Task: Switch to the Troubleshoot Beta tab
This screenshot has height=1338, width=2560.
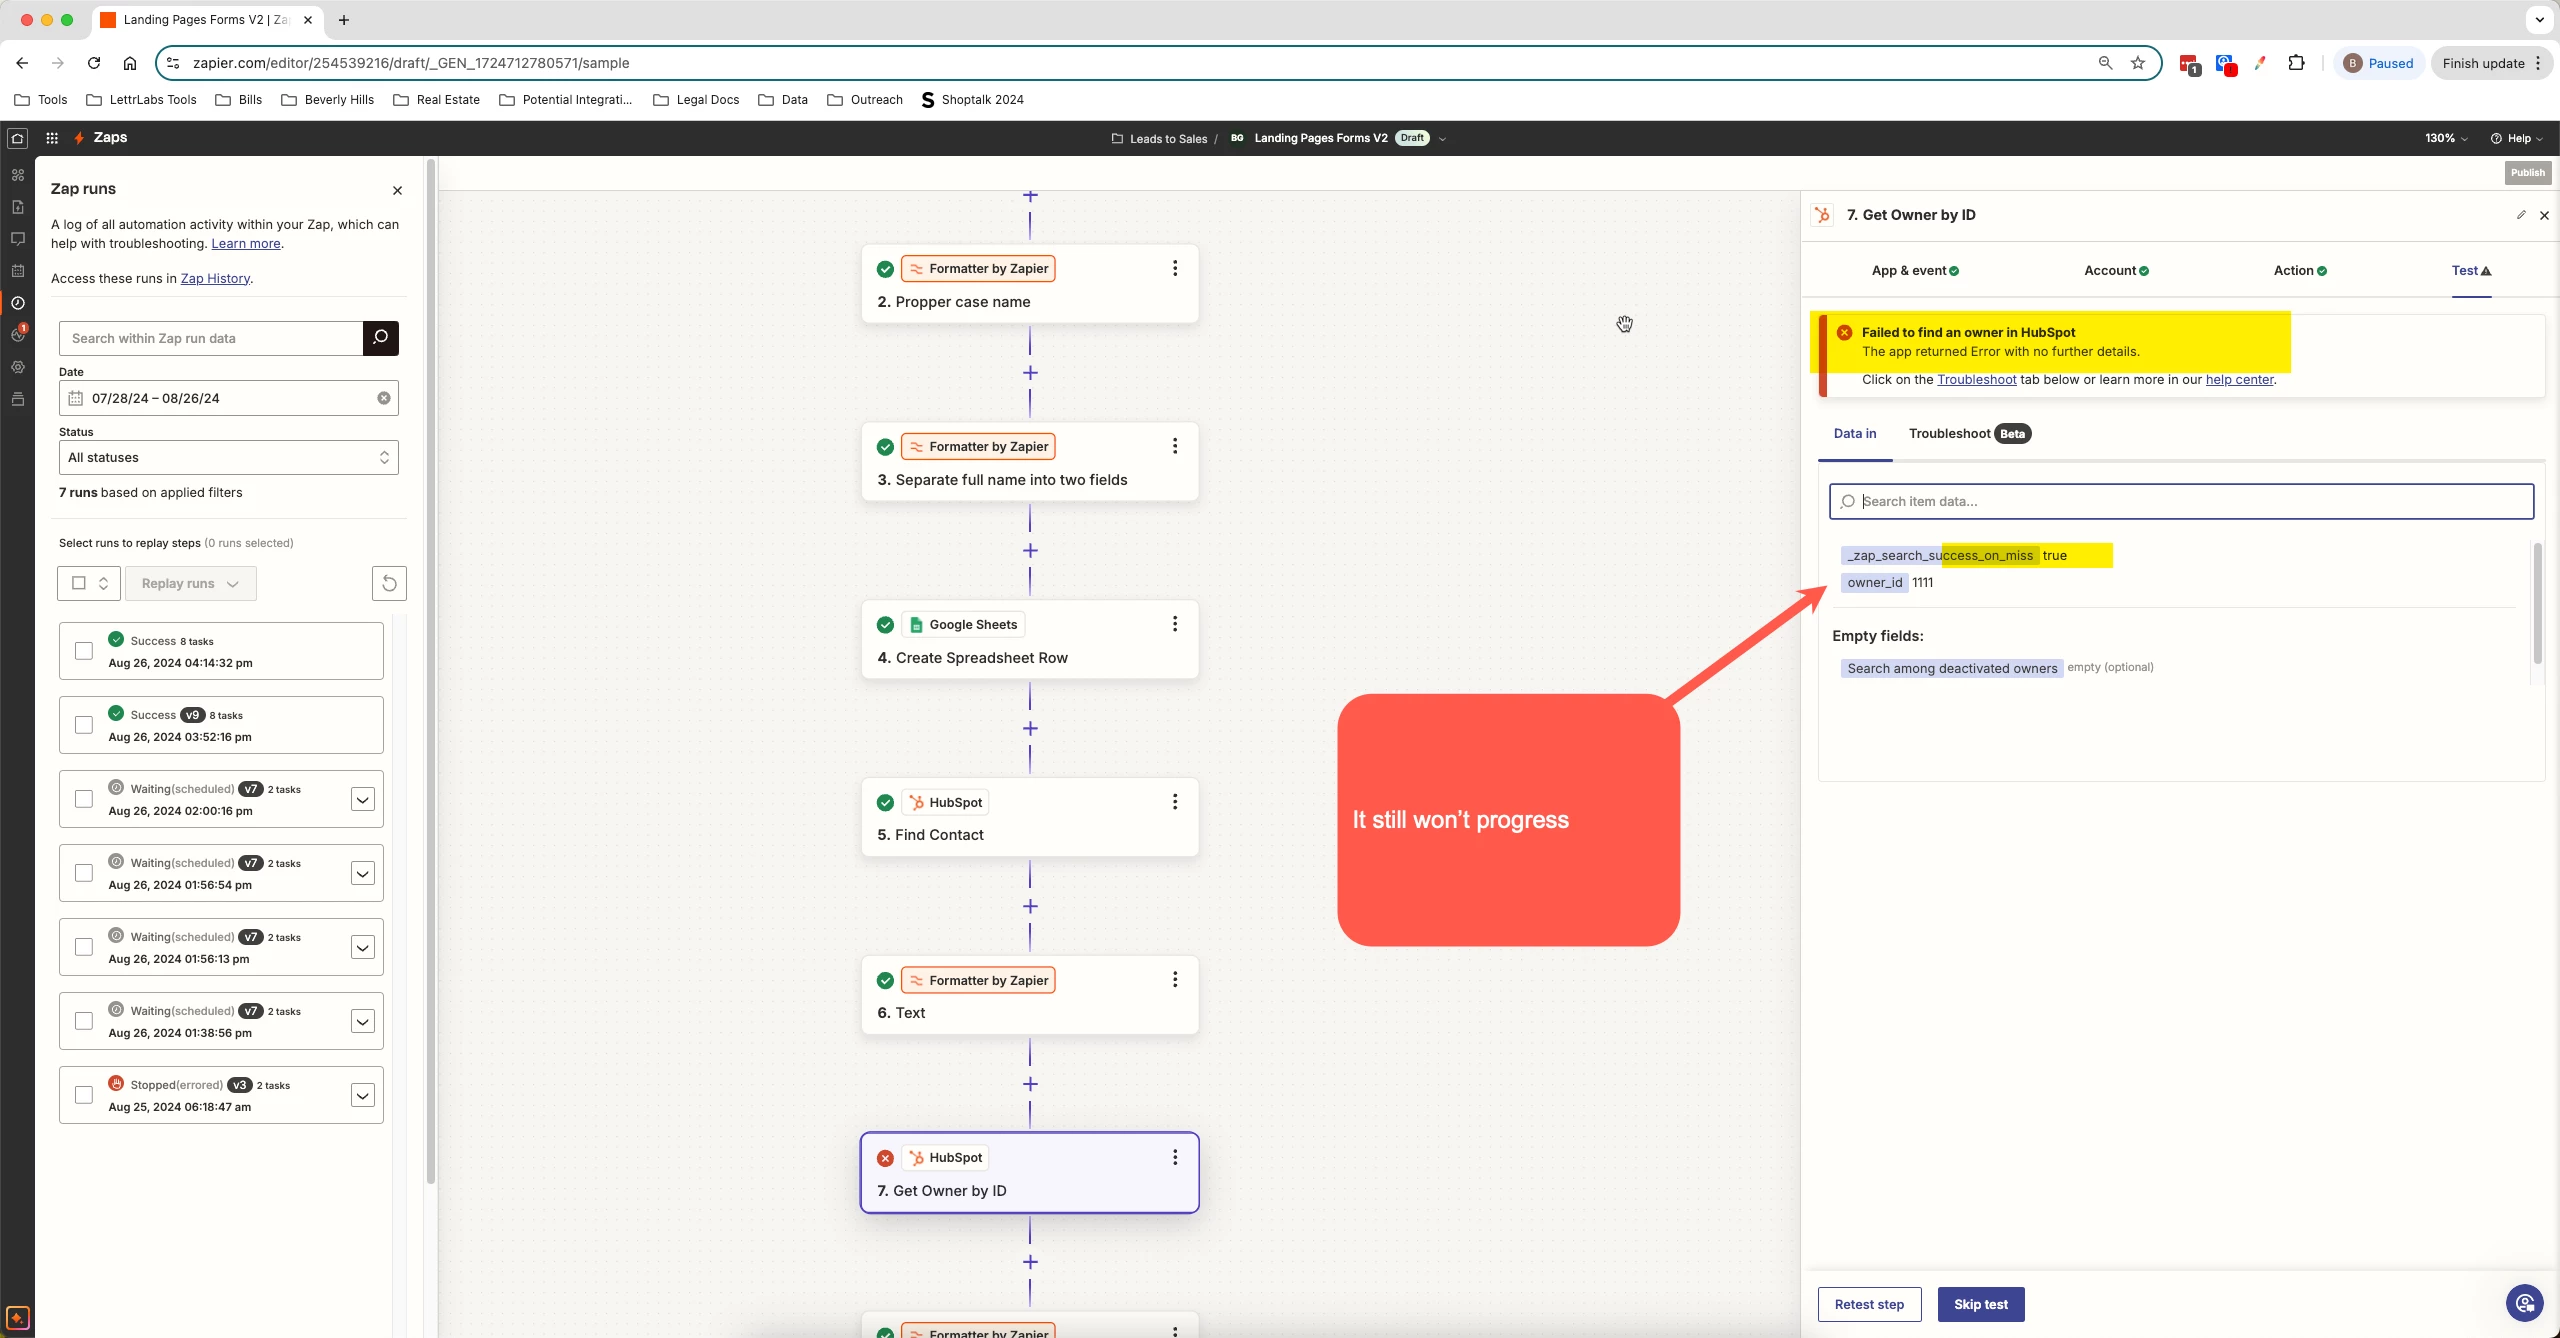Action: point(1968,433)
